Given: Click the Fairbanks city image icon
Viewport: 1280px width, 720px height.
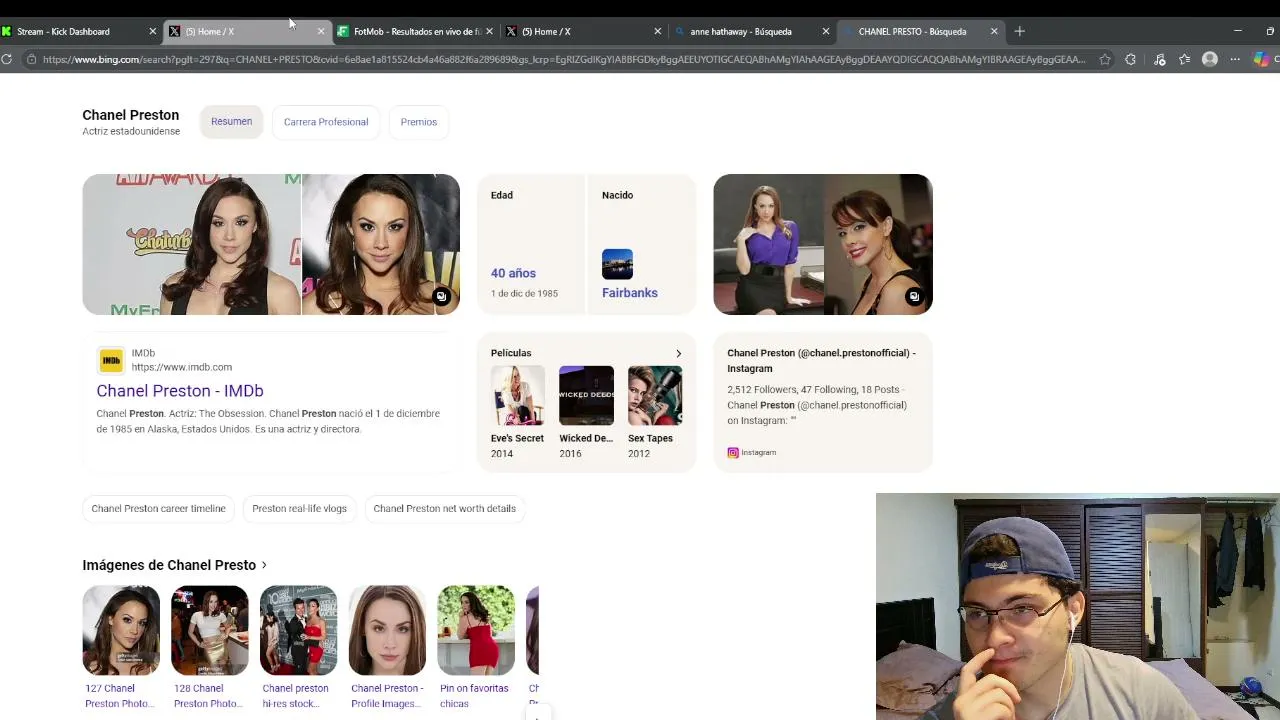Looking at the screenshot, I should click(617, 264).
